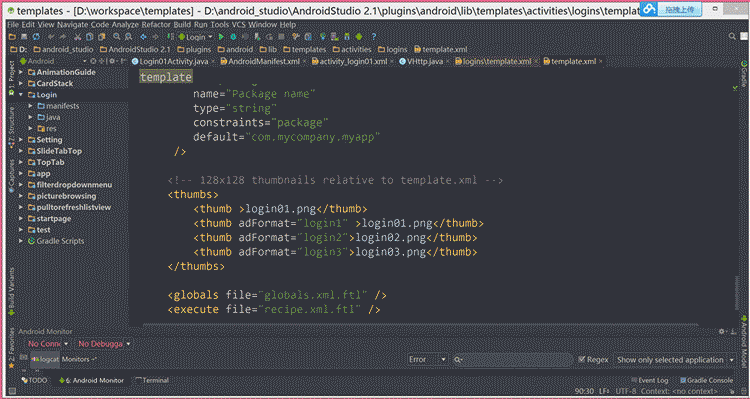Viewport: 750px width, 399px height.
Task: Click the Replace toolbar icon
Action: 128,36
